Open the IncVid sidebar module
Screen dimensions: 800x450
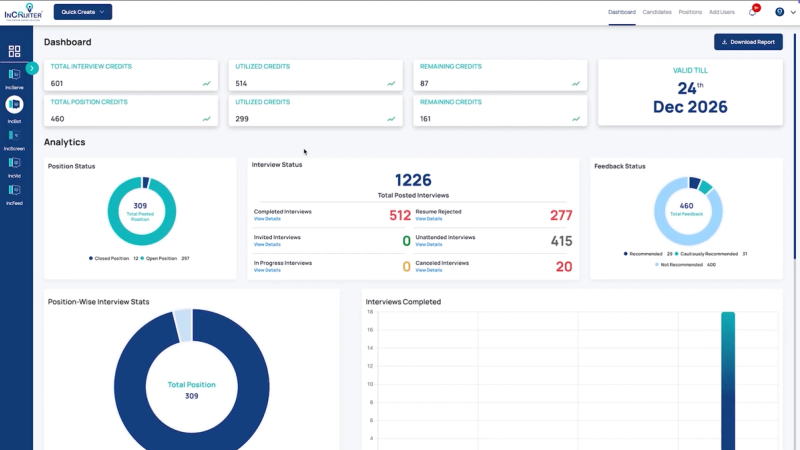14,167
